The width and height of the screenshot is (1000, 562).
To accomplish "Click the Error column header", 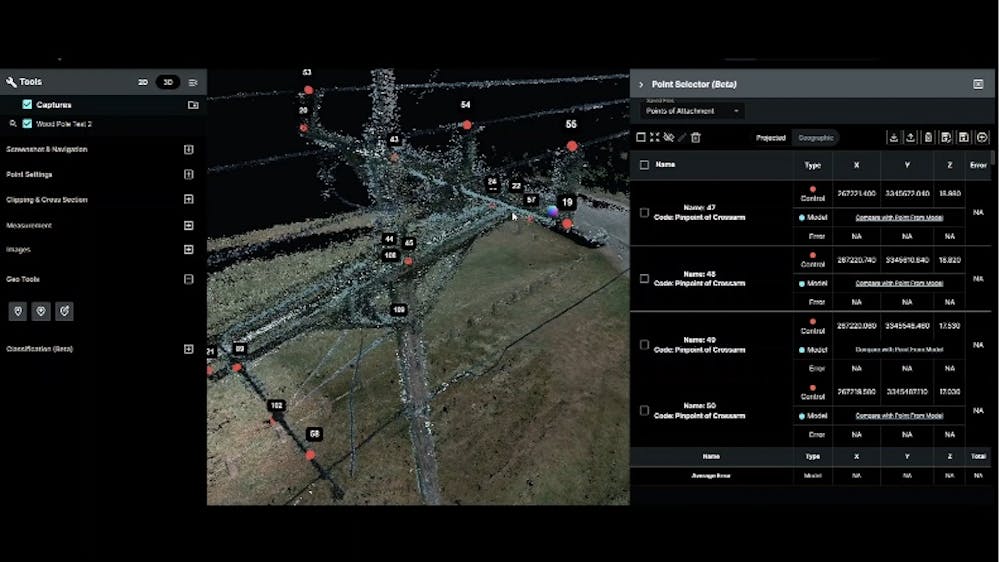I will coord(978,165).
